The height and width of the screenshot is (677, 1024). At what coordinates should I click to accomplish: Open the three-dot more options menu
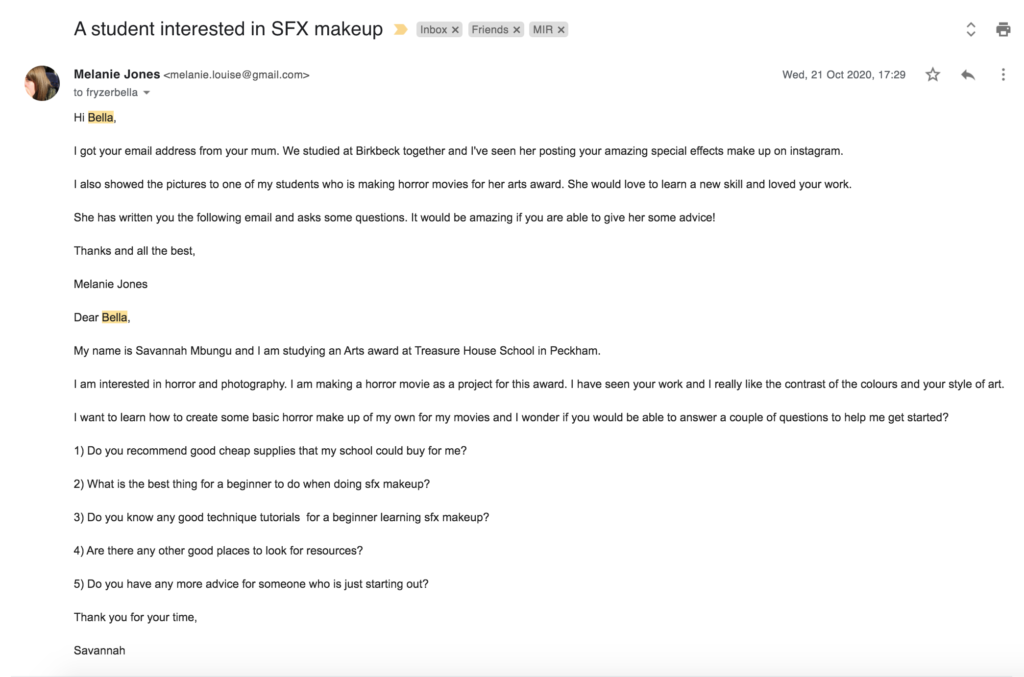tap(1003, 74)
